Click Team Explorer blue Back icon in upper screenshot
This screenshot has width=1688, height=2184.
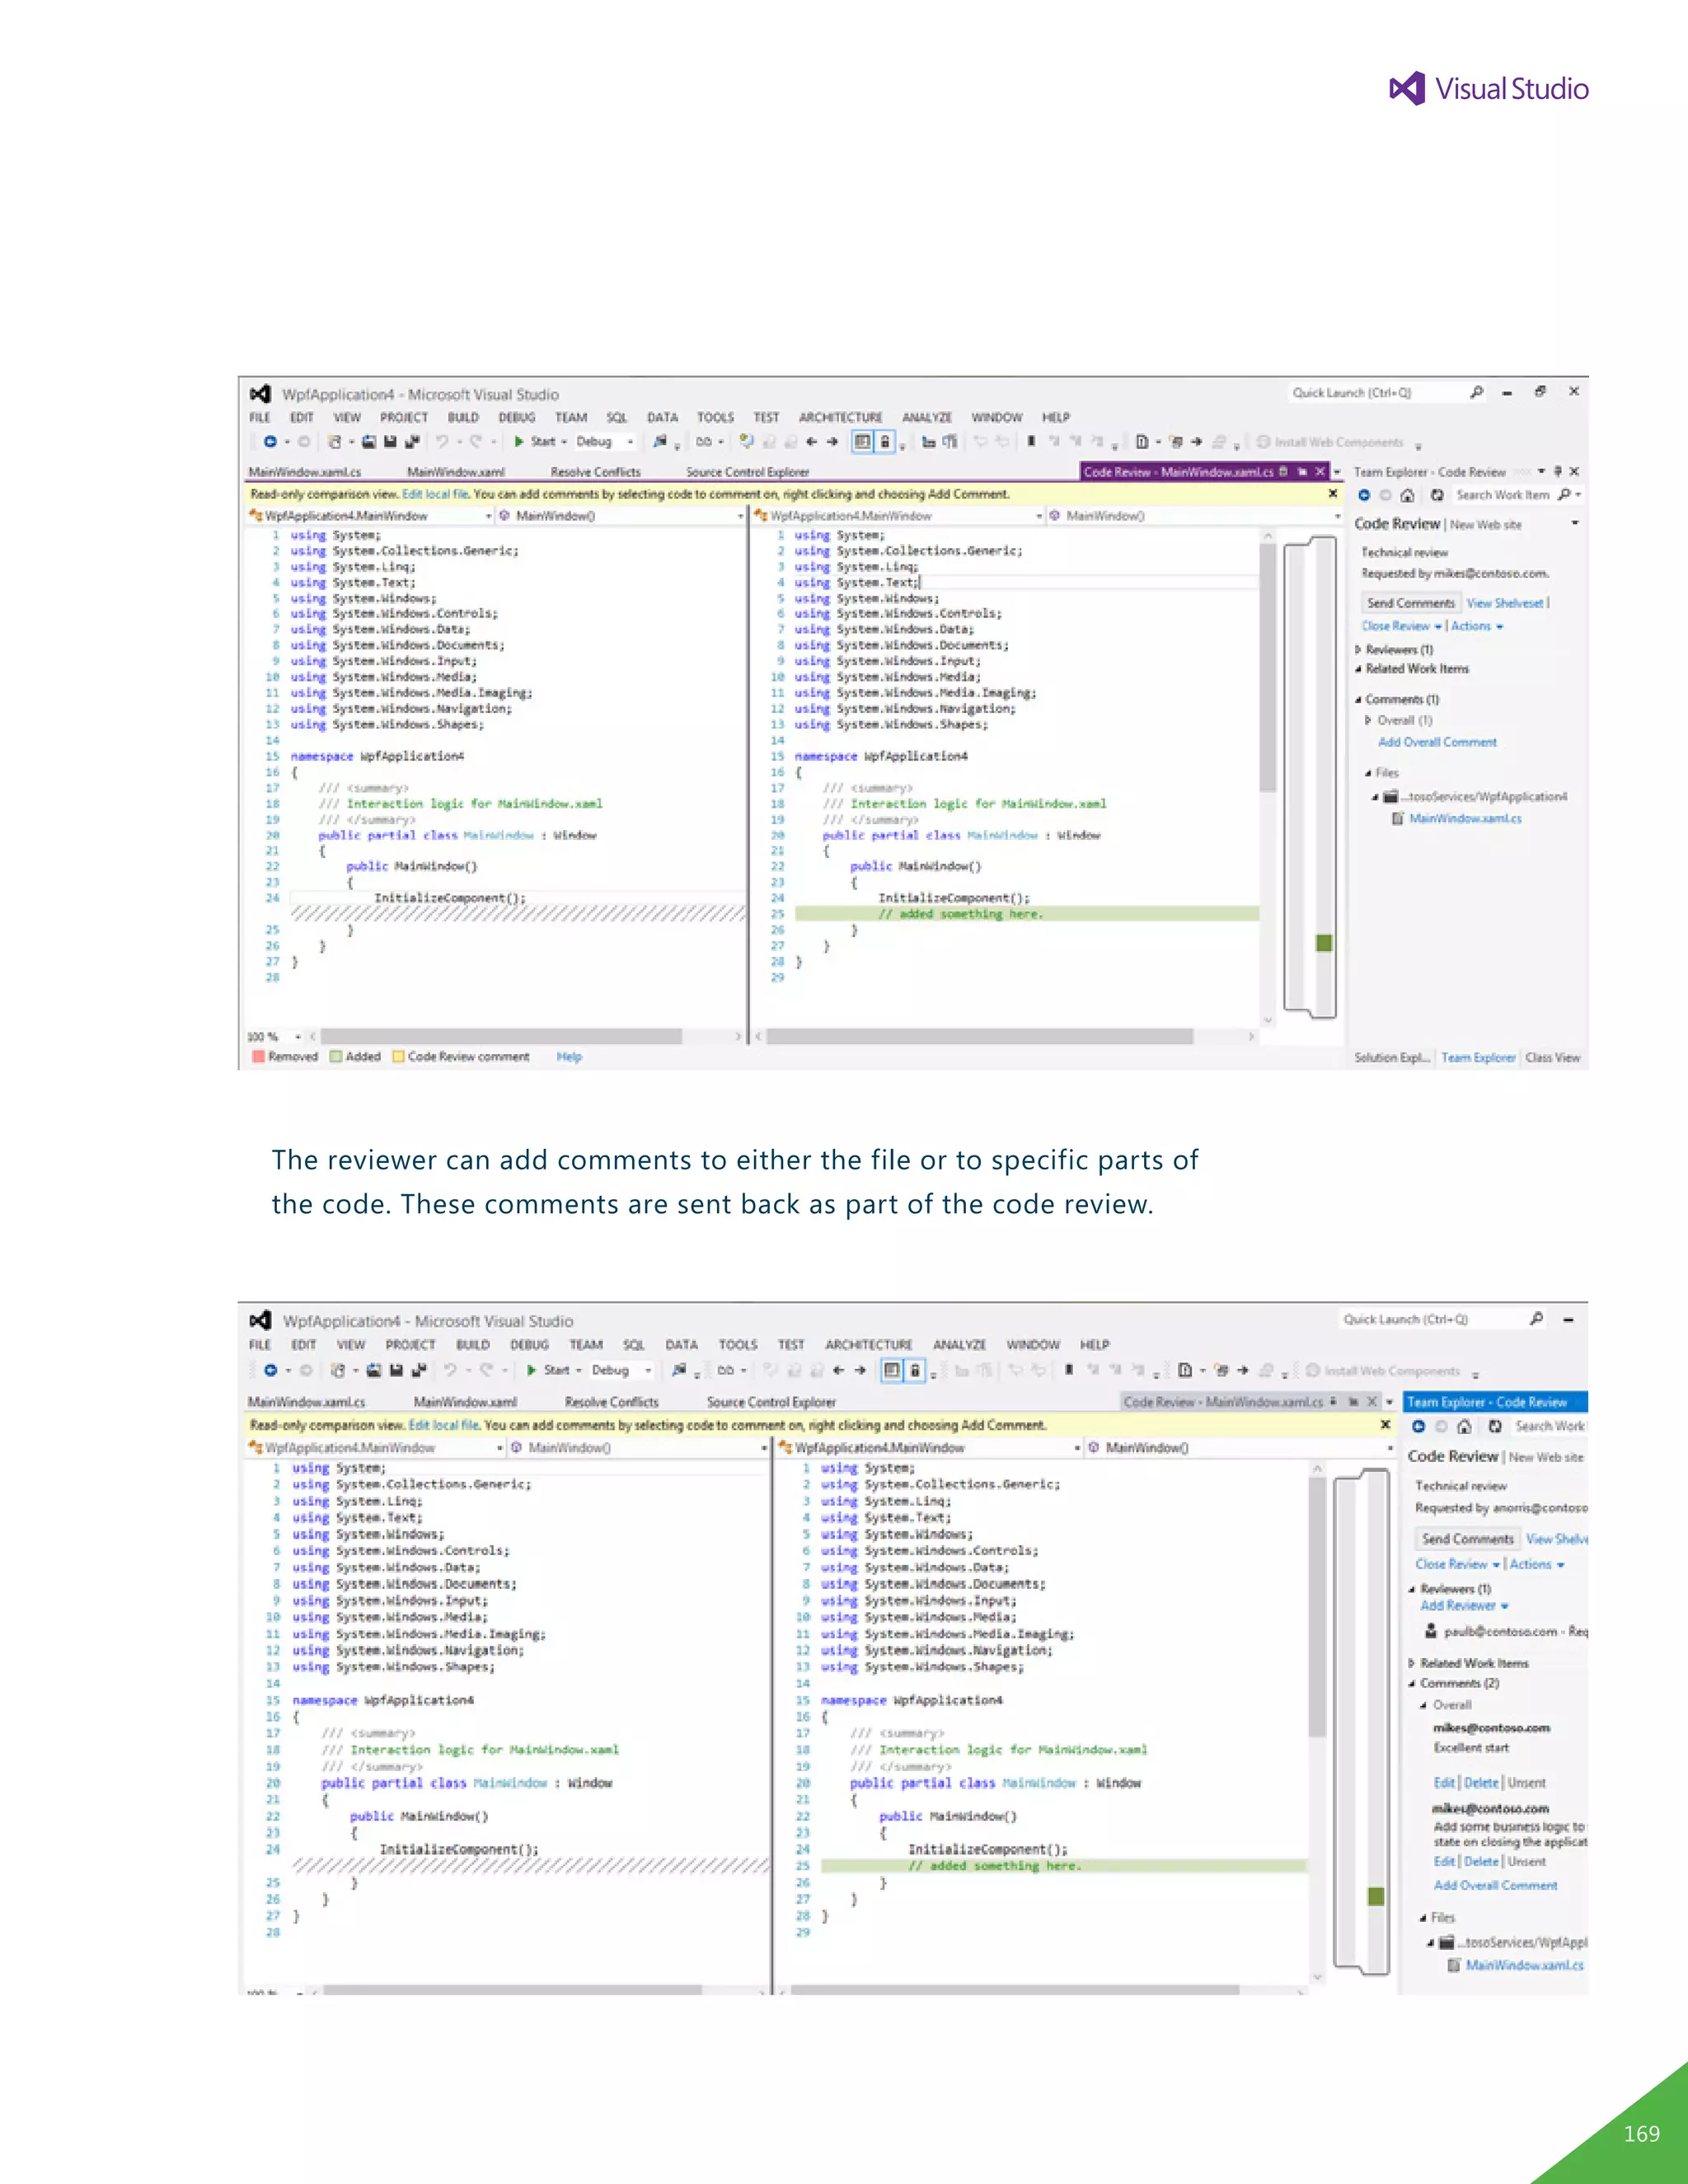(x=1364, y=495)
